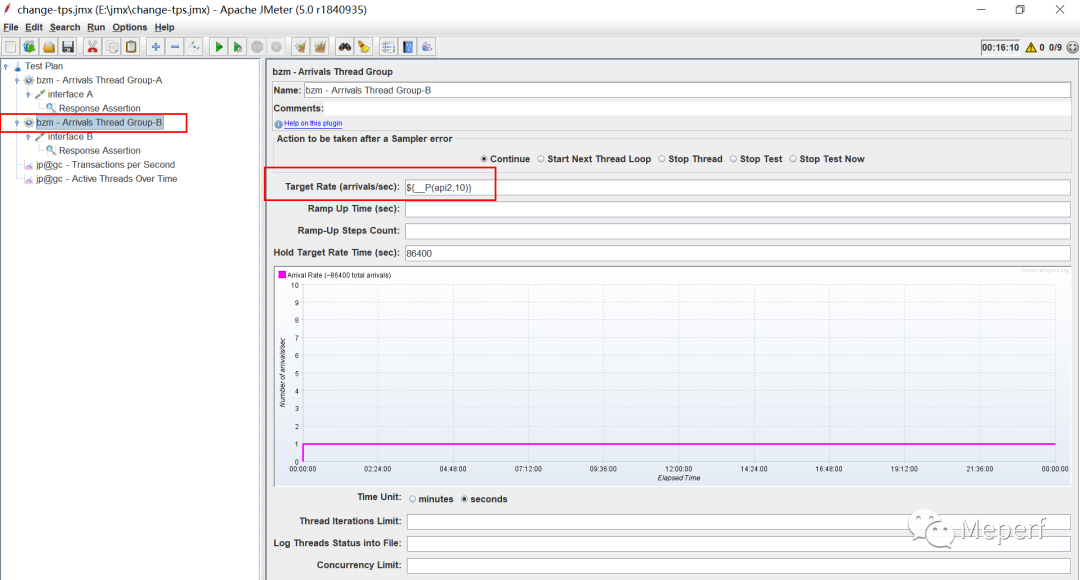Open the Help menu
This screenshot has height=580, width=1080.
point(165,28)
